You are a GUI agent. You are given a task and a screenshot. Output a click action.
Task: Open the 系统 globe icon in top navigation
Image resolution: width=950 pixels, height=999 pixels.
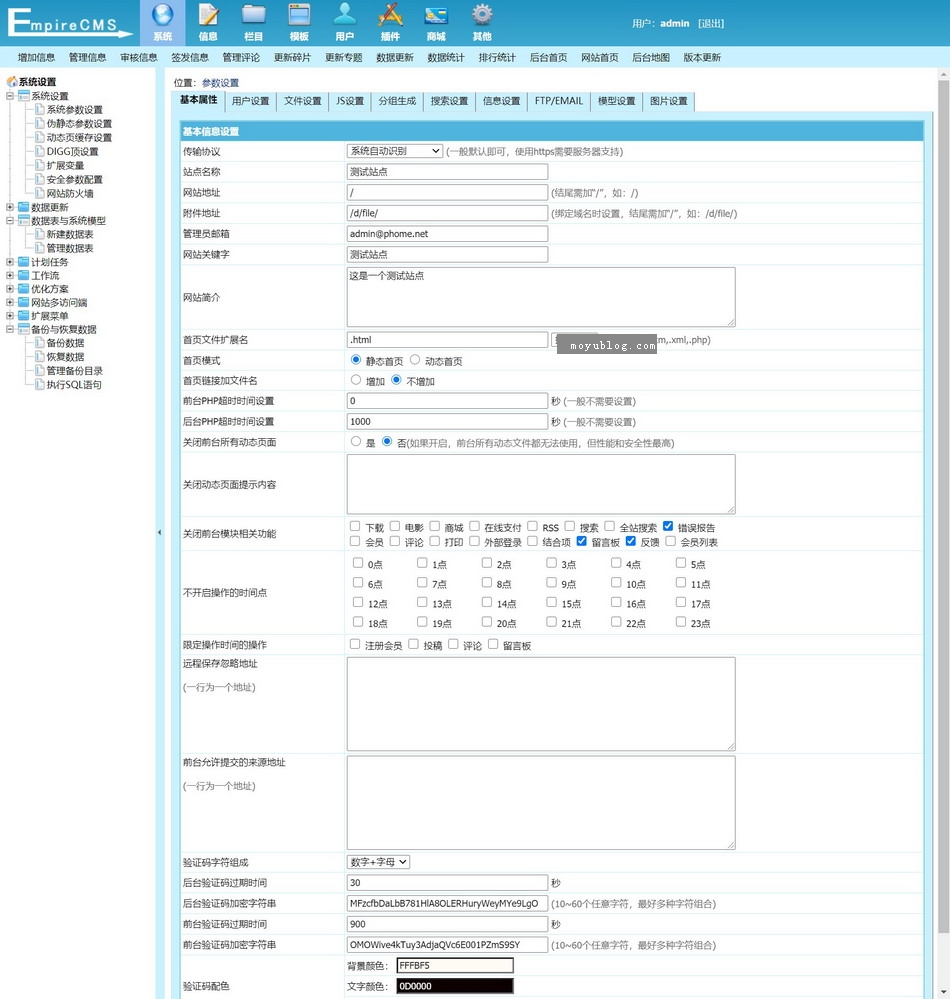coord(162,15)
